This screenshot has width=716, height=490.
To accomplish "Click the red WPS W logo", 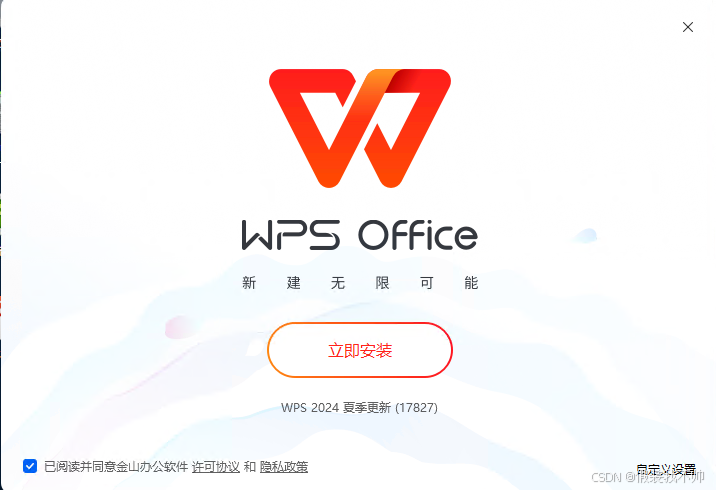I will 360,128.
